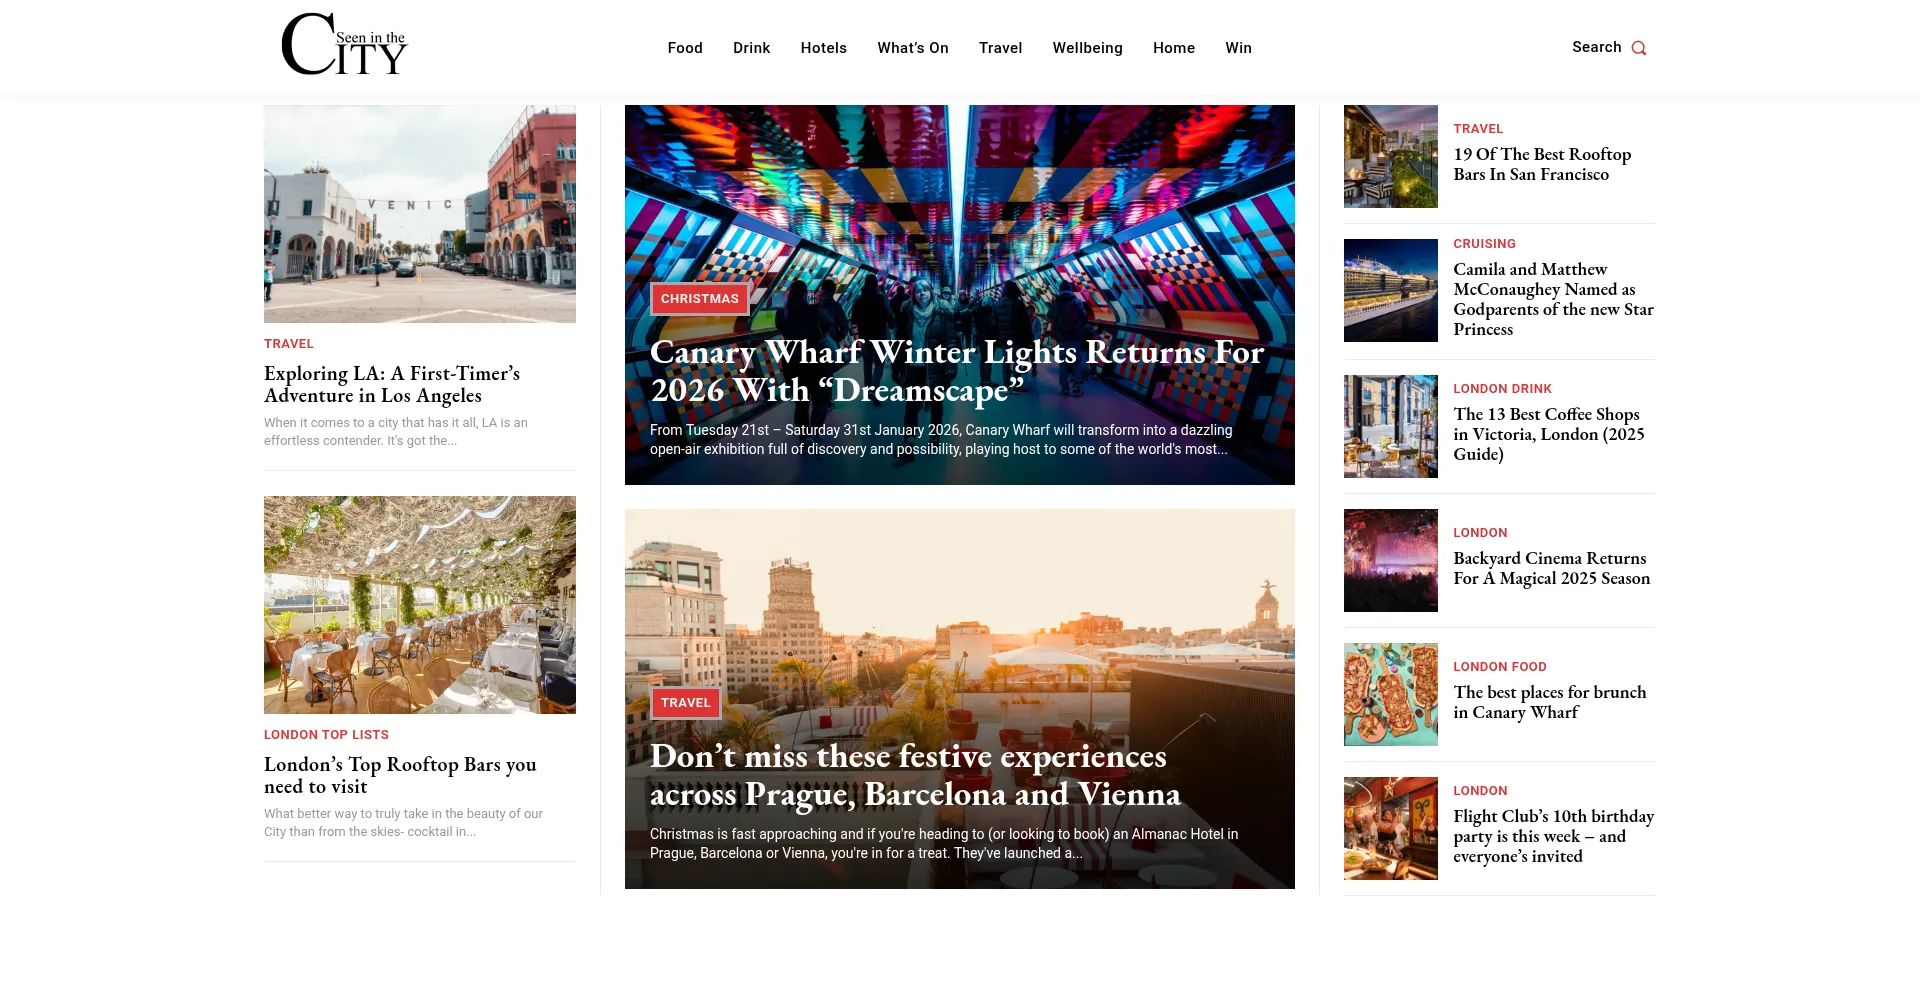This screenshot has width=1920, height=993.
Task: Click the Cruising category label
Action: [x=1484, y=244]
